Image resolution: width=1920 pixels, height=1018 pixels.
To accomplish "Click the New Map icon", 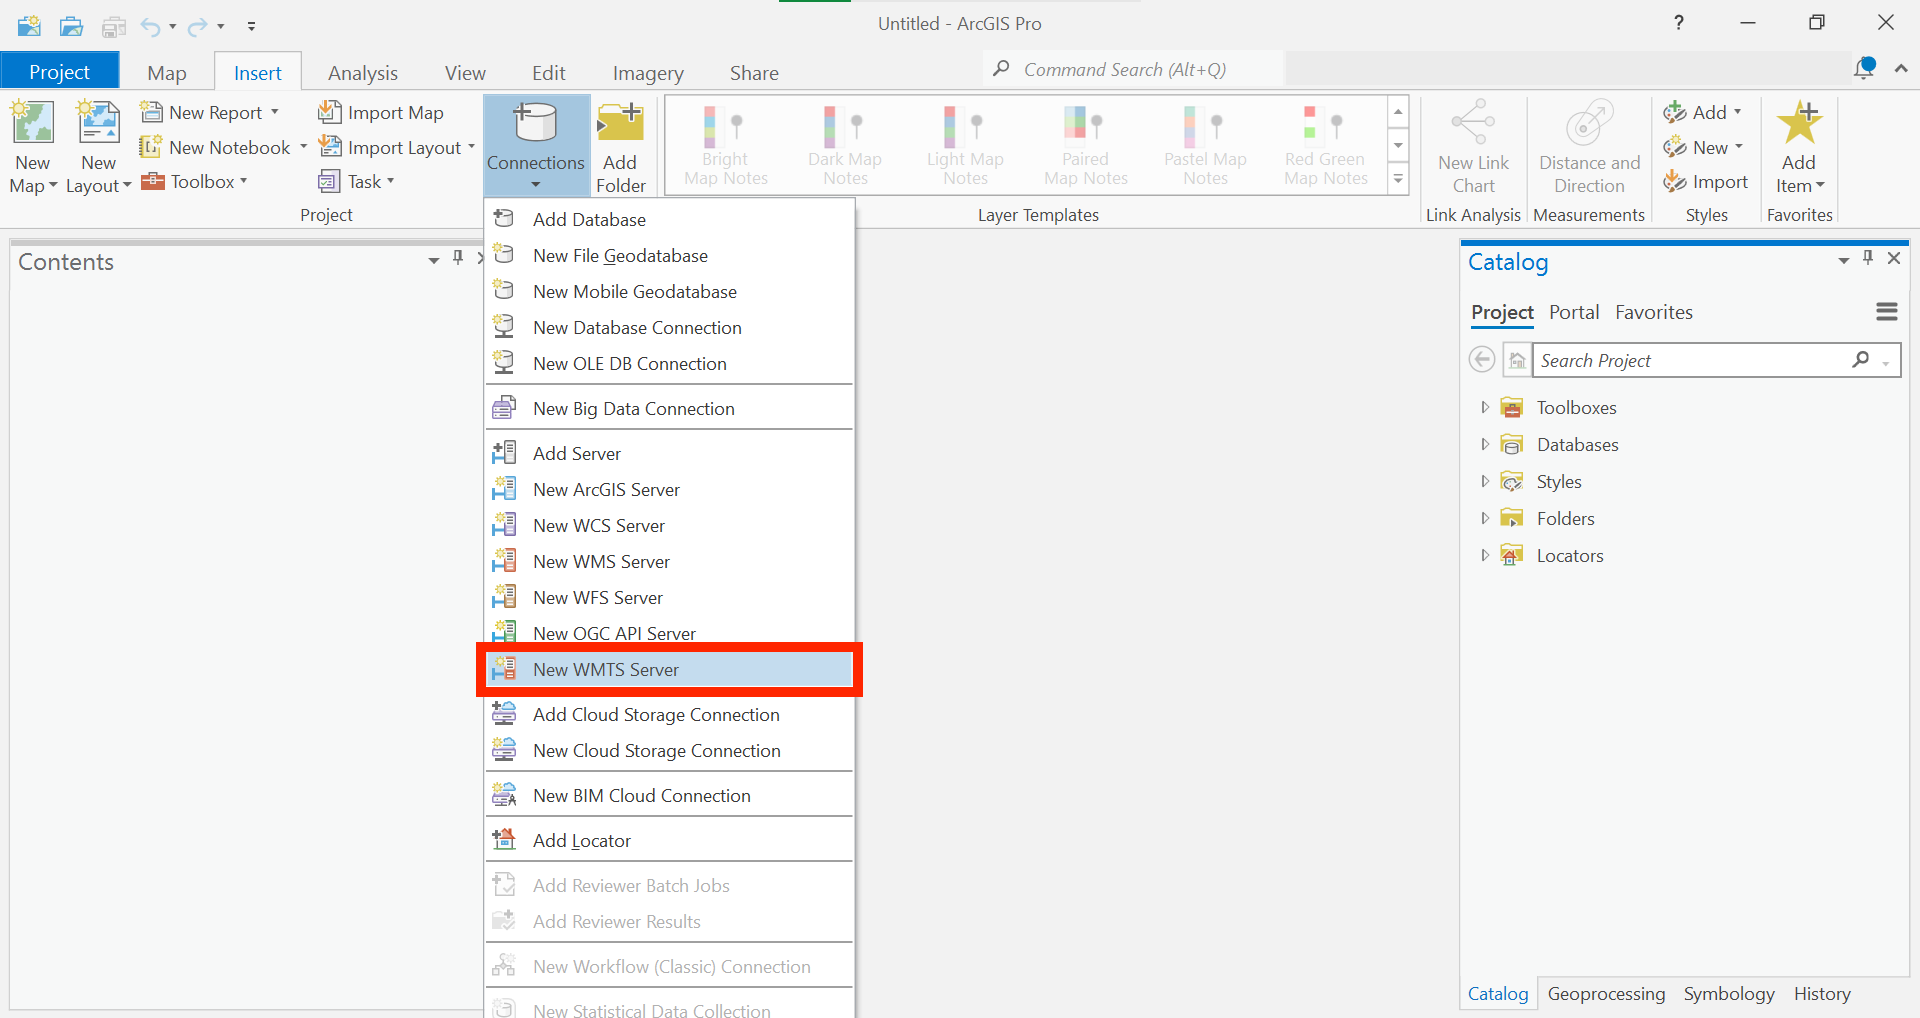I will pos(33,125).
